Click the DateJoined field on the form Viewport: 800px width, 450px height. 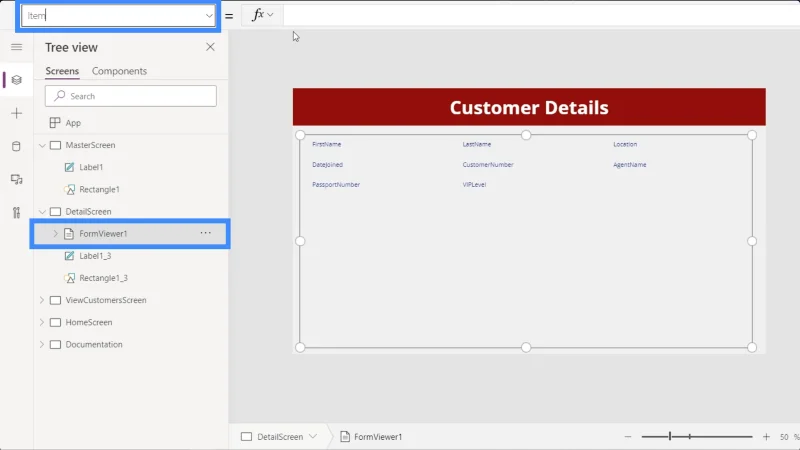click(x=328, y=165)
